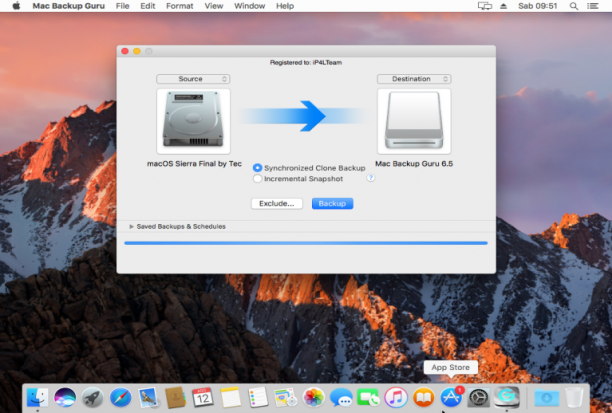This screenshot has width=612, height=413.
Task: Open Finder from the dock
Action: point(37,397)
